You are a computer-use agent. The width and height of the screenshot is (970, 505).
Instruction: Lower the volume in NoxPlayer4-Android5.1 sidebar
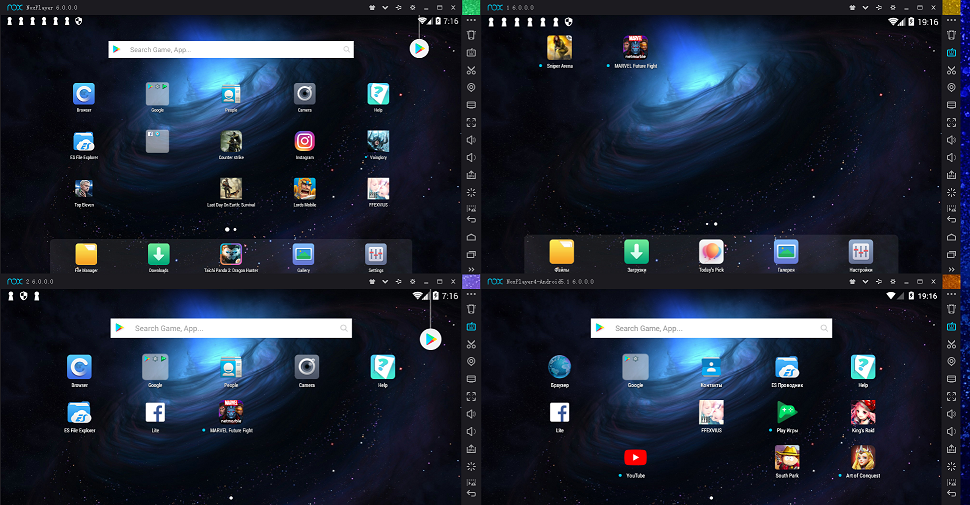[951, 431]
